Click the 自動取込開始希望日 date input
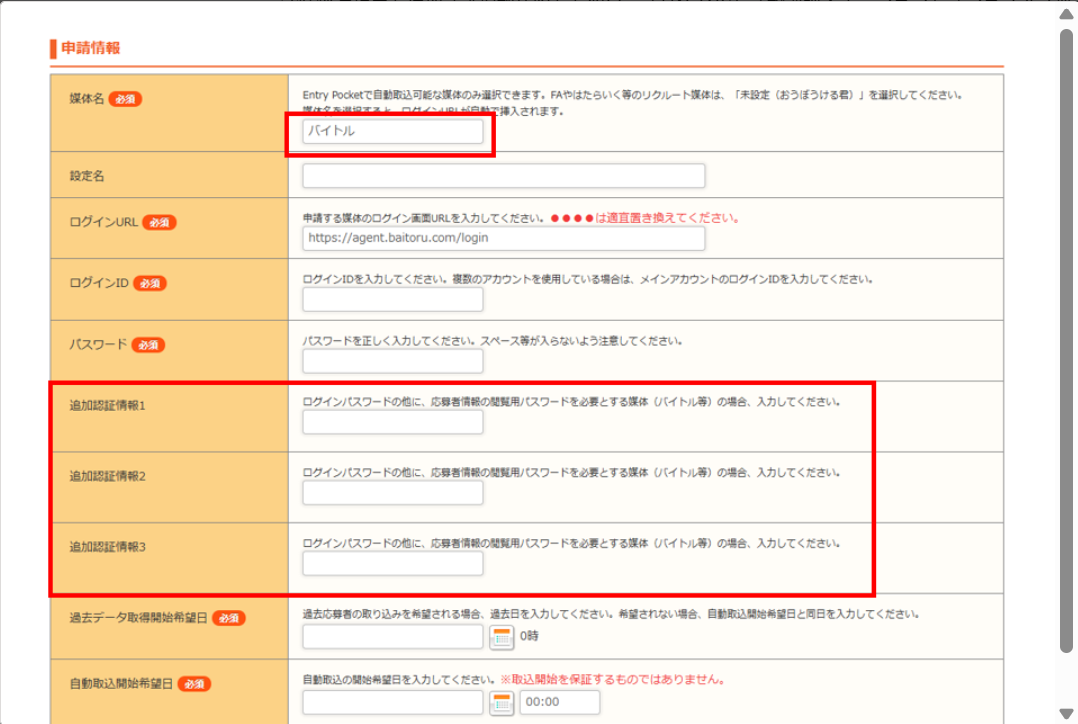This screenshot has height=724, width=1078. point(392,702)
